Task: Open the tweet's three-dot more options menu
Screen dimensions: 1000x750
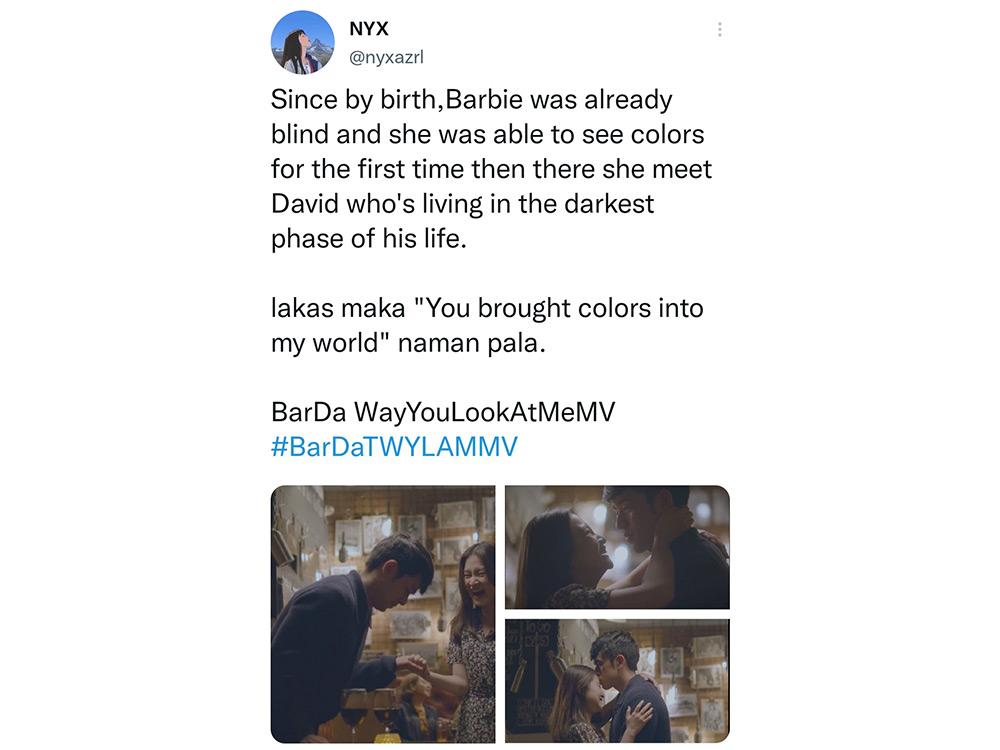Action: click(719, 29)
